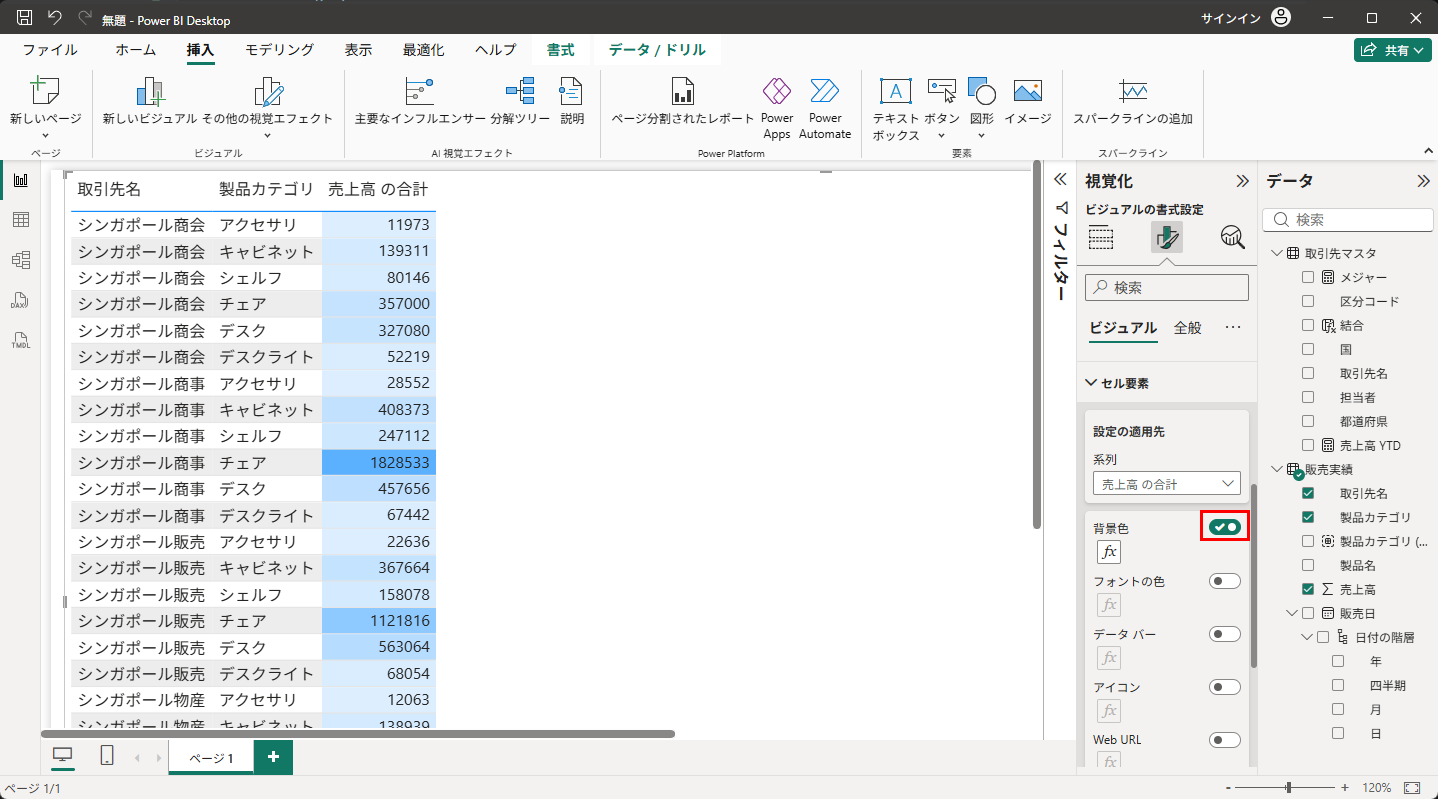This screenshot has width=1438, height=799.
Task: Insert 説明 smart narrative visual
Action: pos(572,101)
